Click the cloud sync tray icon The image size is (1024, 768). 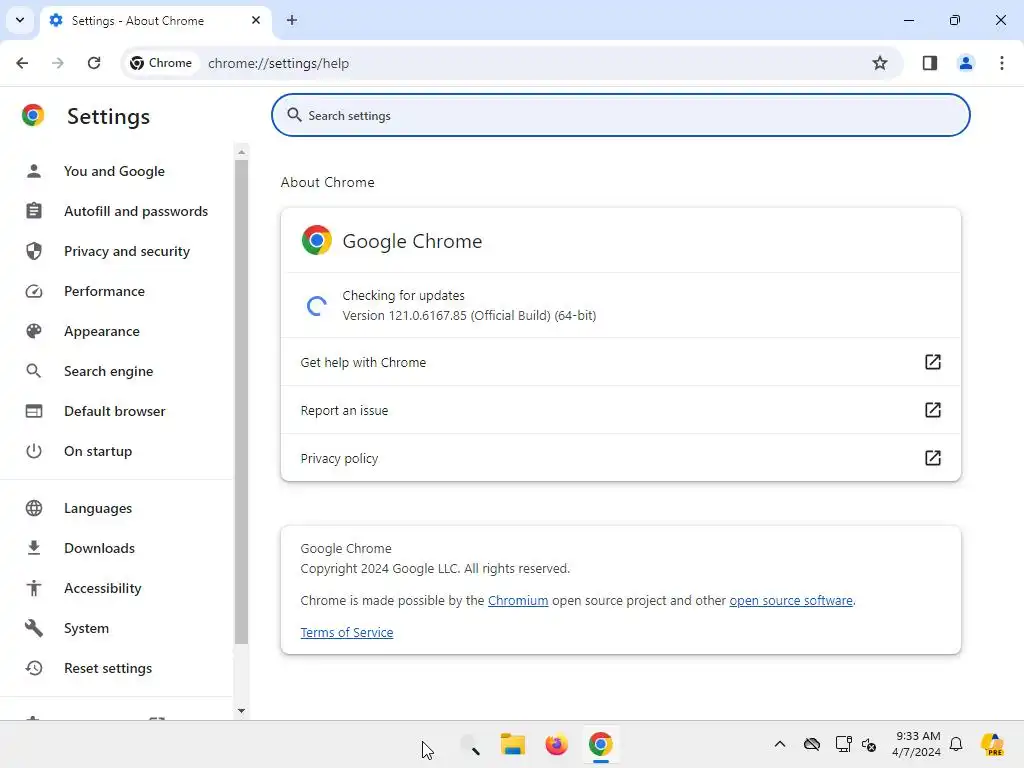point(812,744)
